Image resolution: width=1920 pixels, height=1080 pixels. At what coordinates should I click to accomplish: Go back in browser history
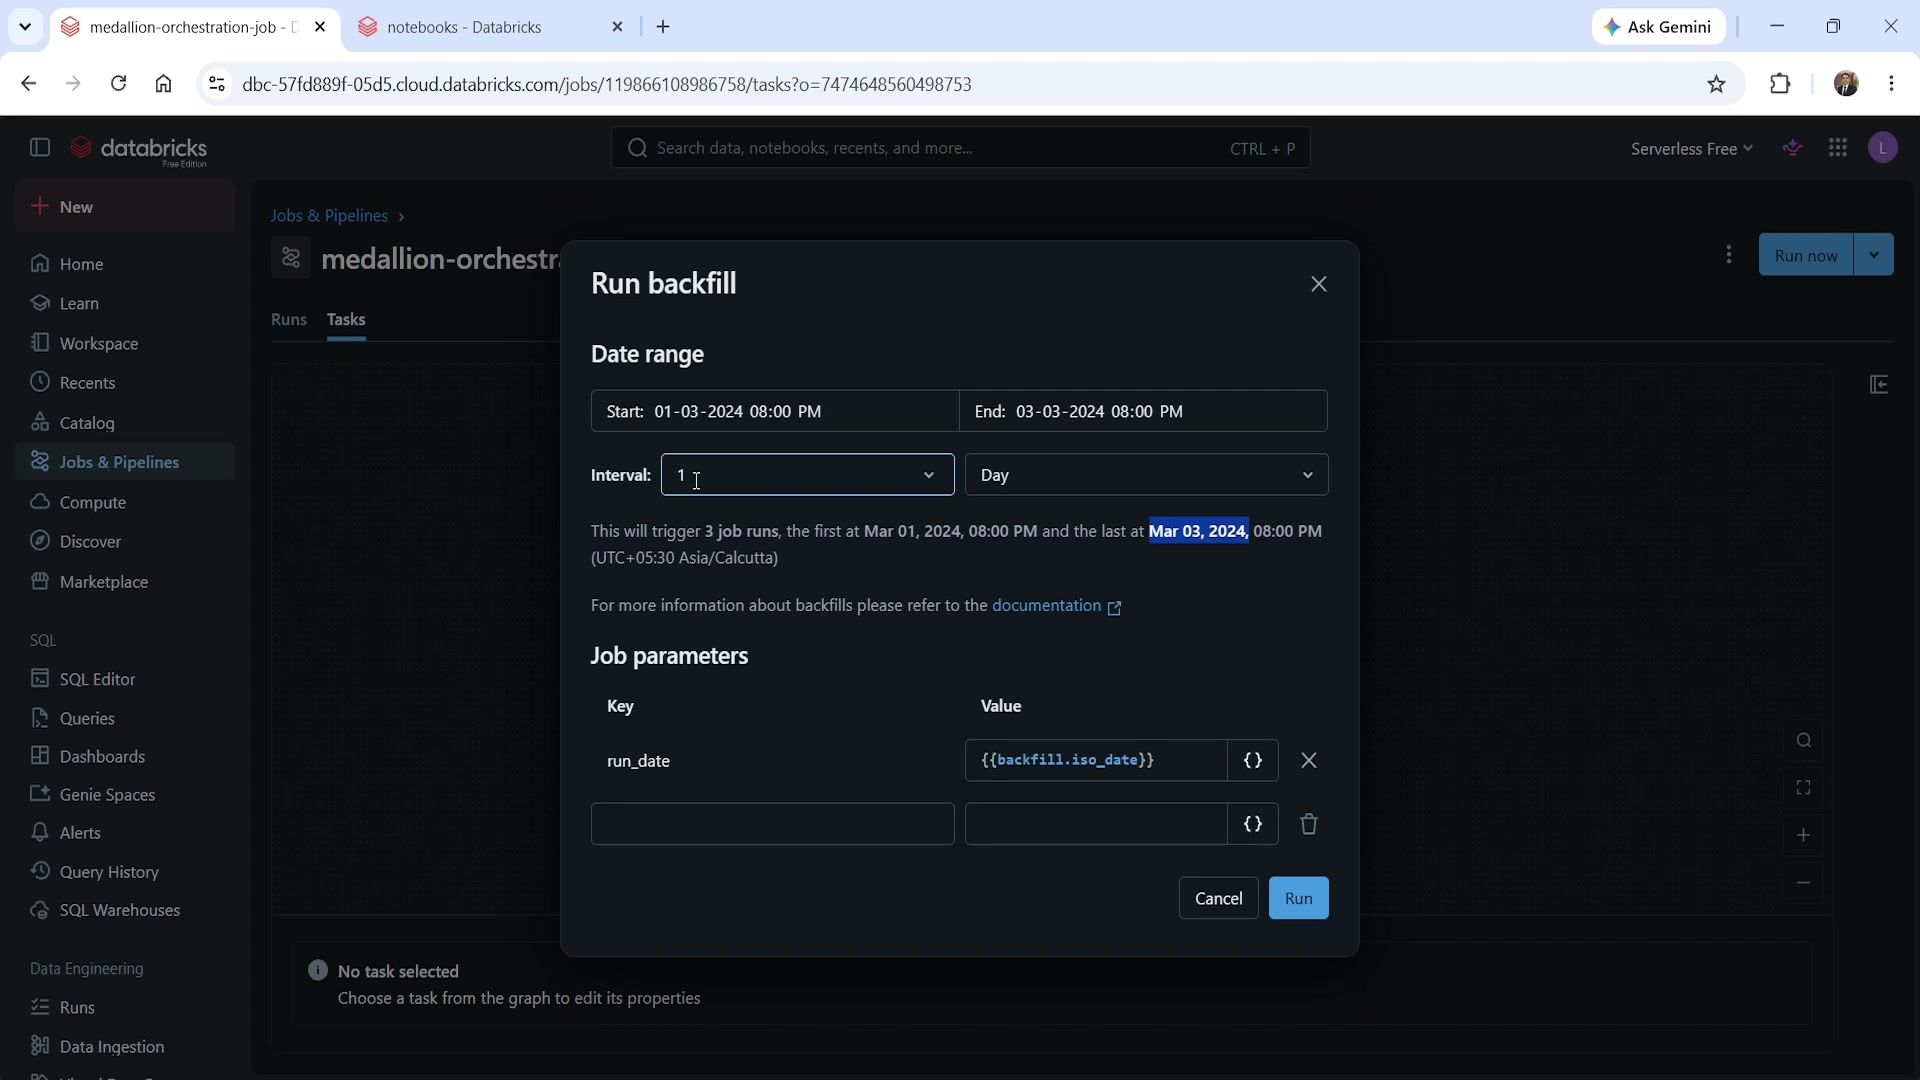click(x=28, y=84)
